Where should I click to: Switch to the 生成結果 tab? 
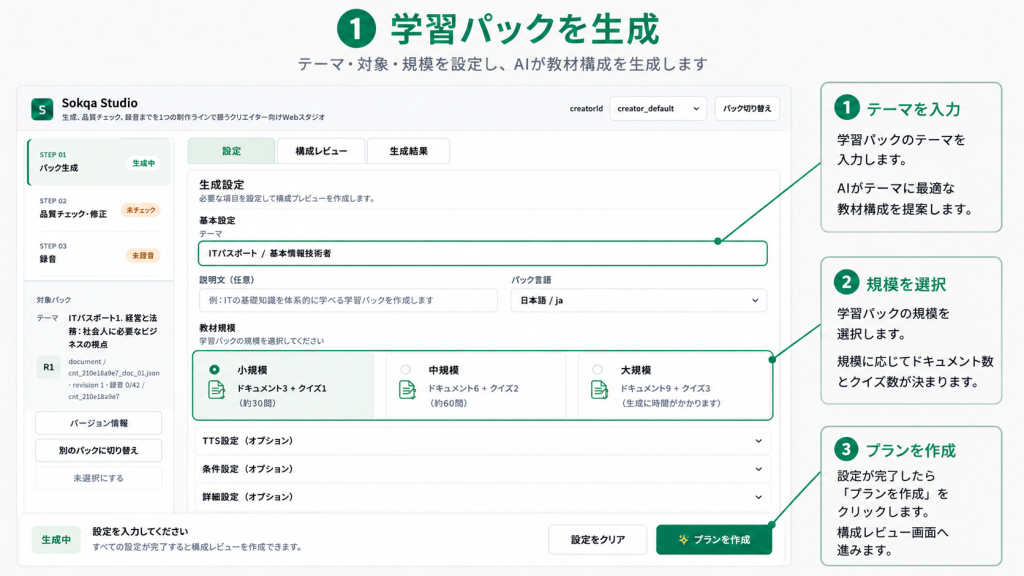pos(408,151)
